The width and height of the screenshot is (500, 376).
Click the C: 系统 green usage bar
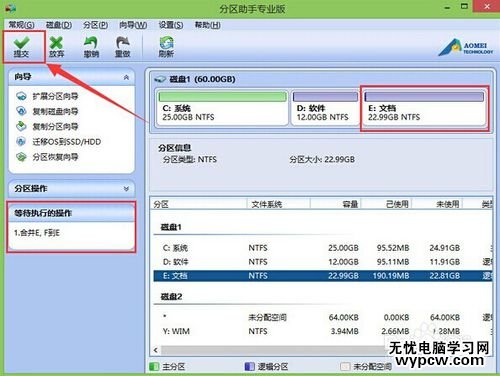tap(223, 97)
